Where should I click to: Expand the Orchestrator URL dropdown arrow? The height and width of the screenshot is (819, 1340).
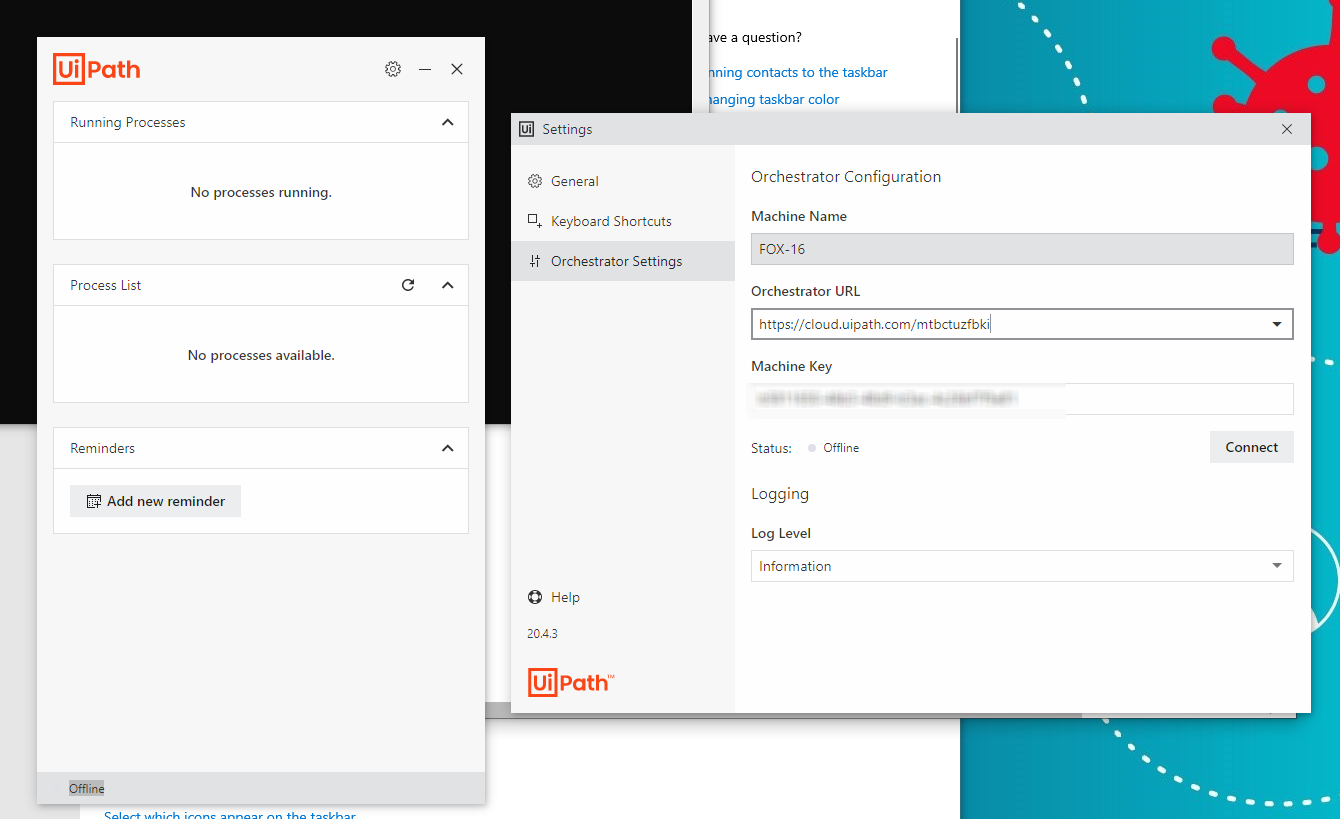[x=1277, y=324]
